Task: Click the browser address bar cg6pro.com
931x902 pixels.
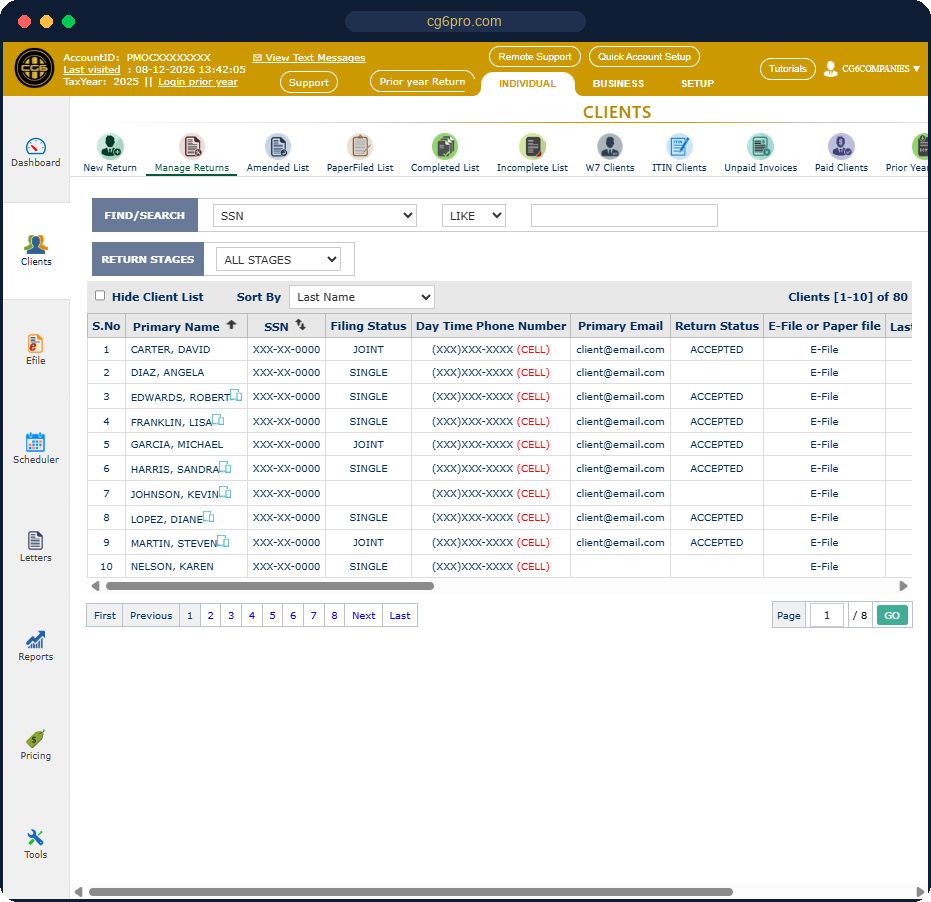Action: (465, 21)
